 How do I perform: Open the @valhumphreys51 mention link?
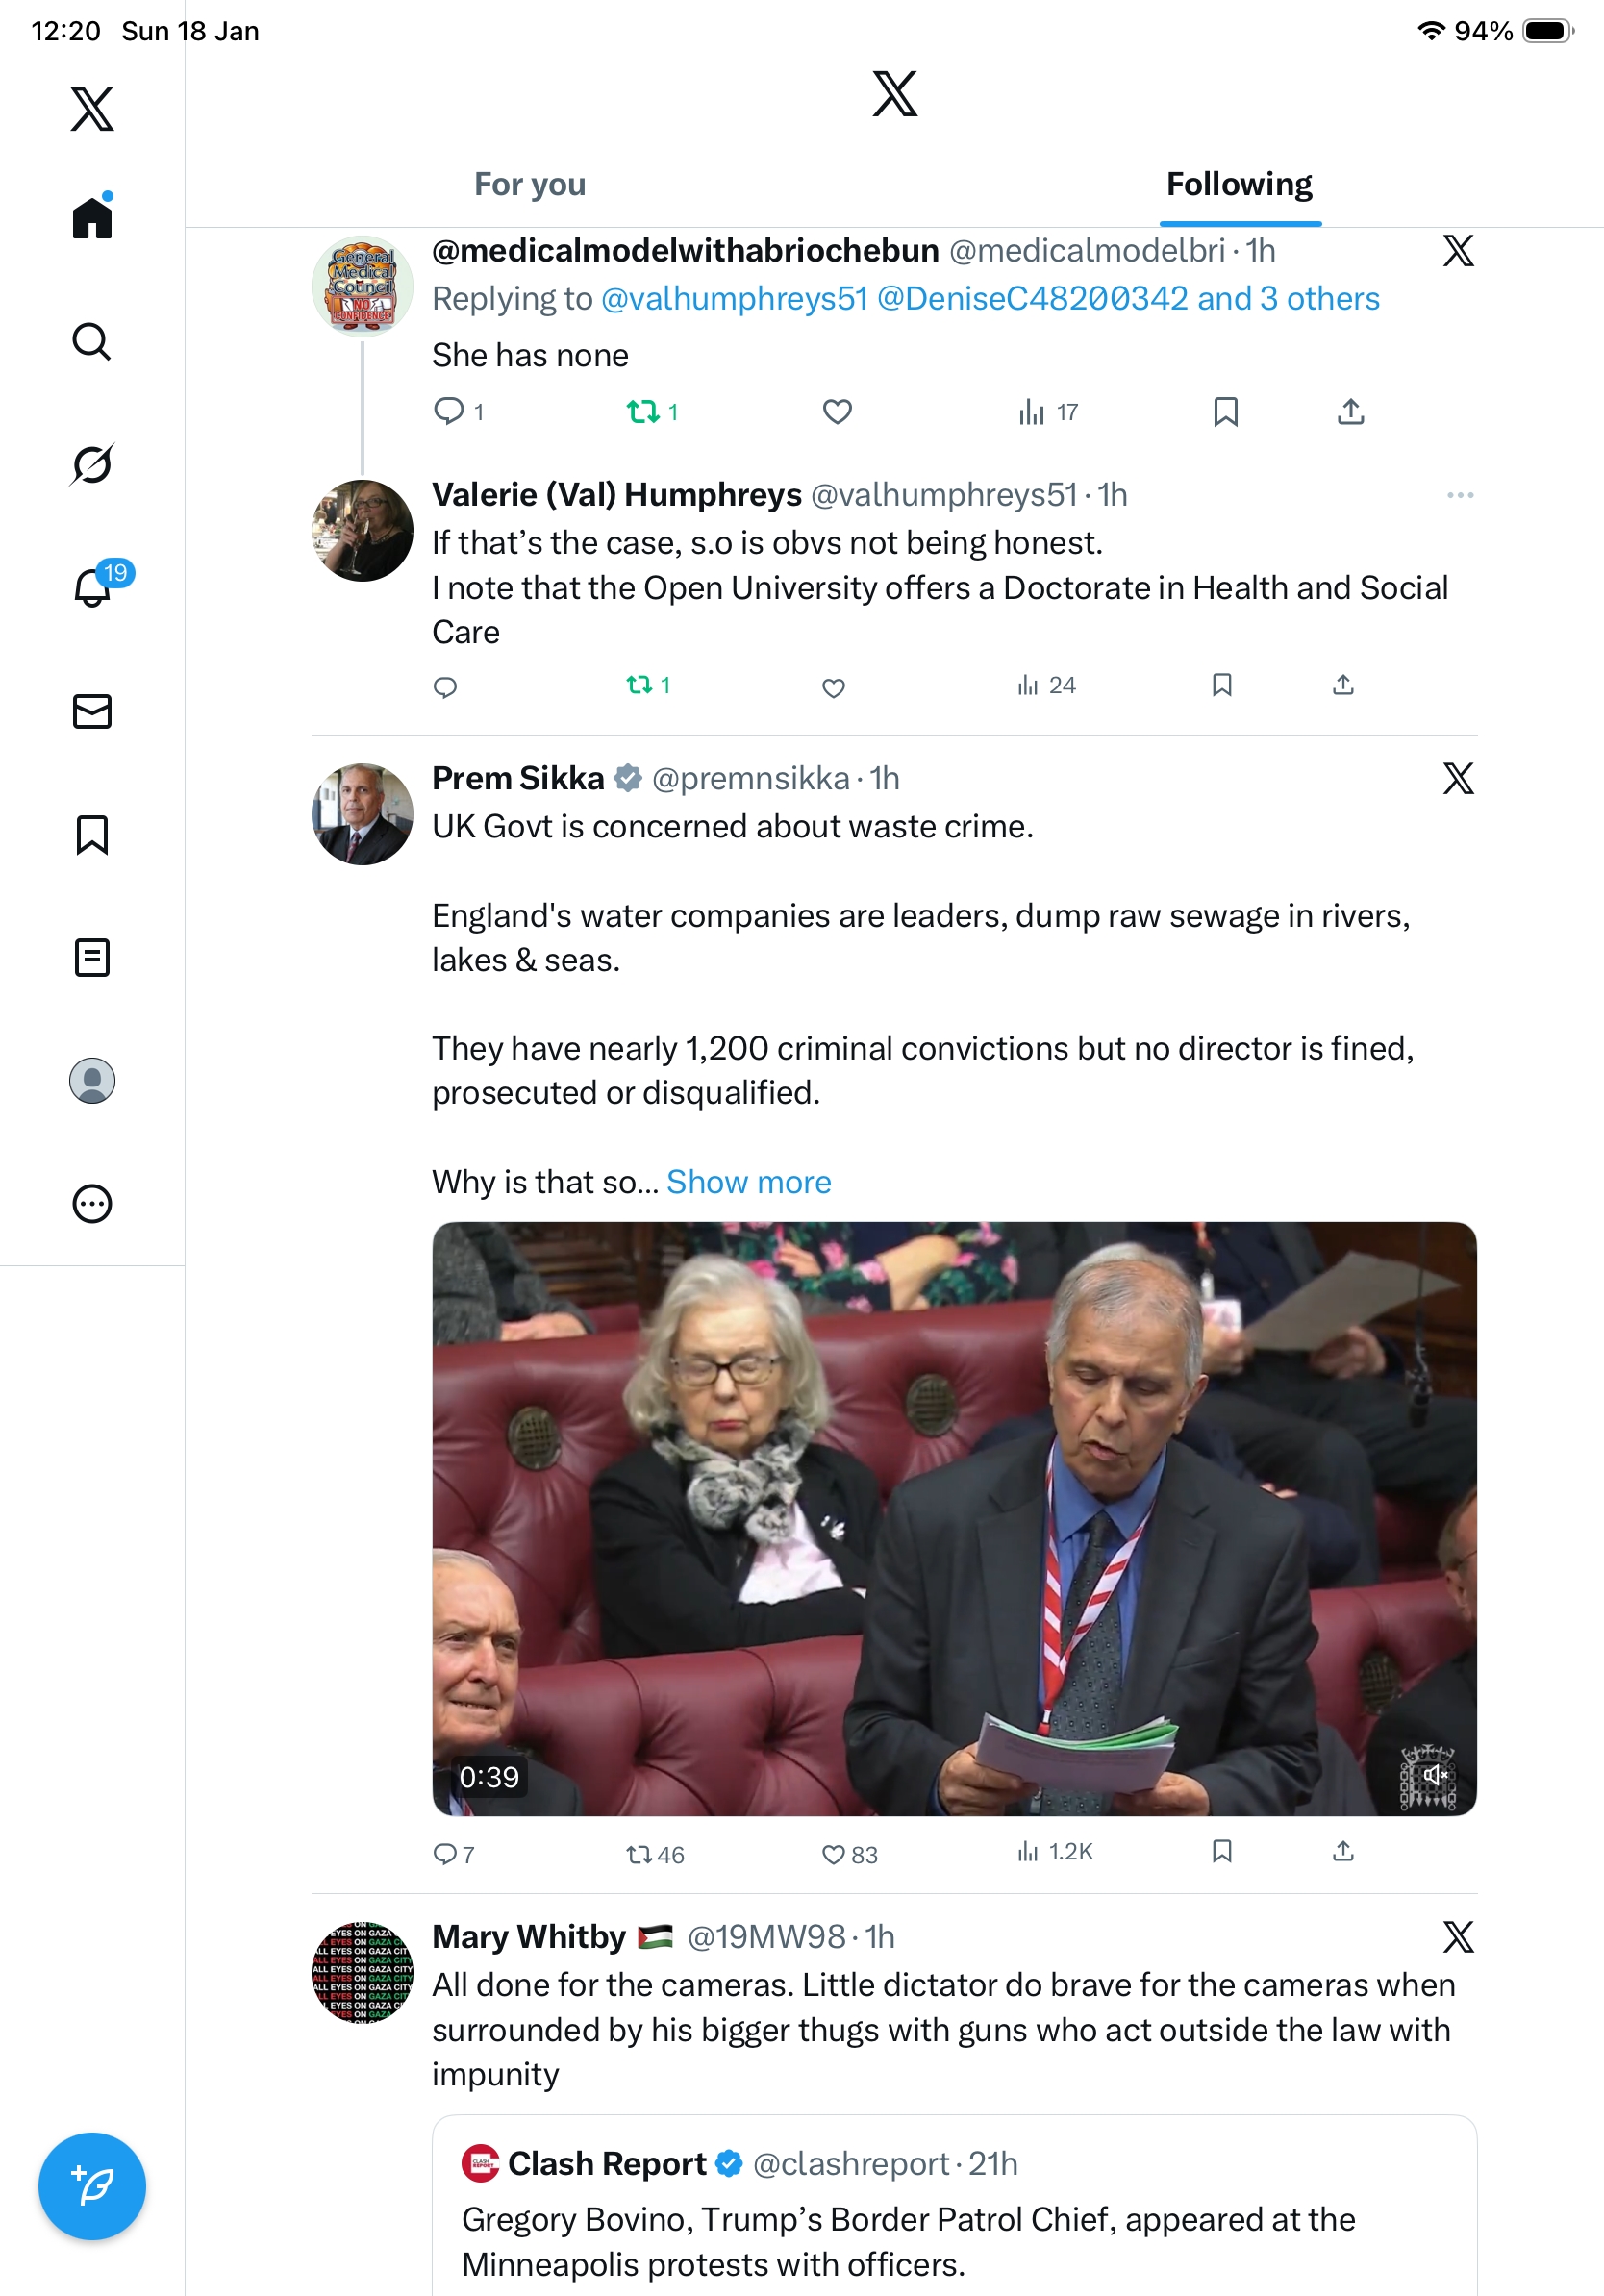click(x=734, y=299)
